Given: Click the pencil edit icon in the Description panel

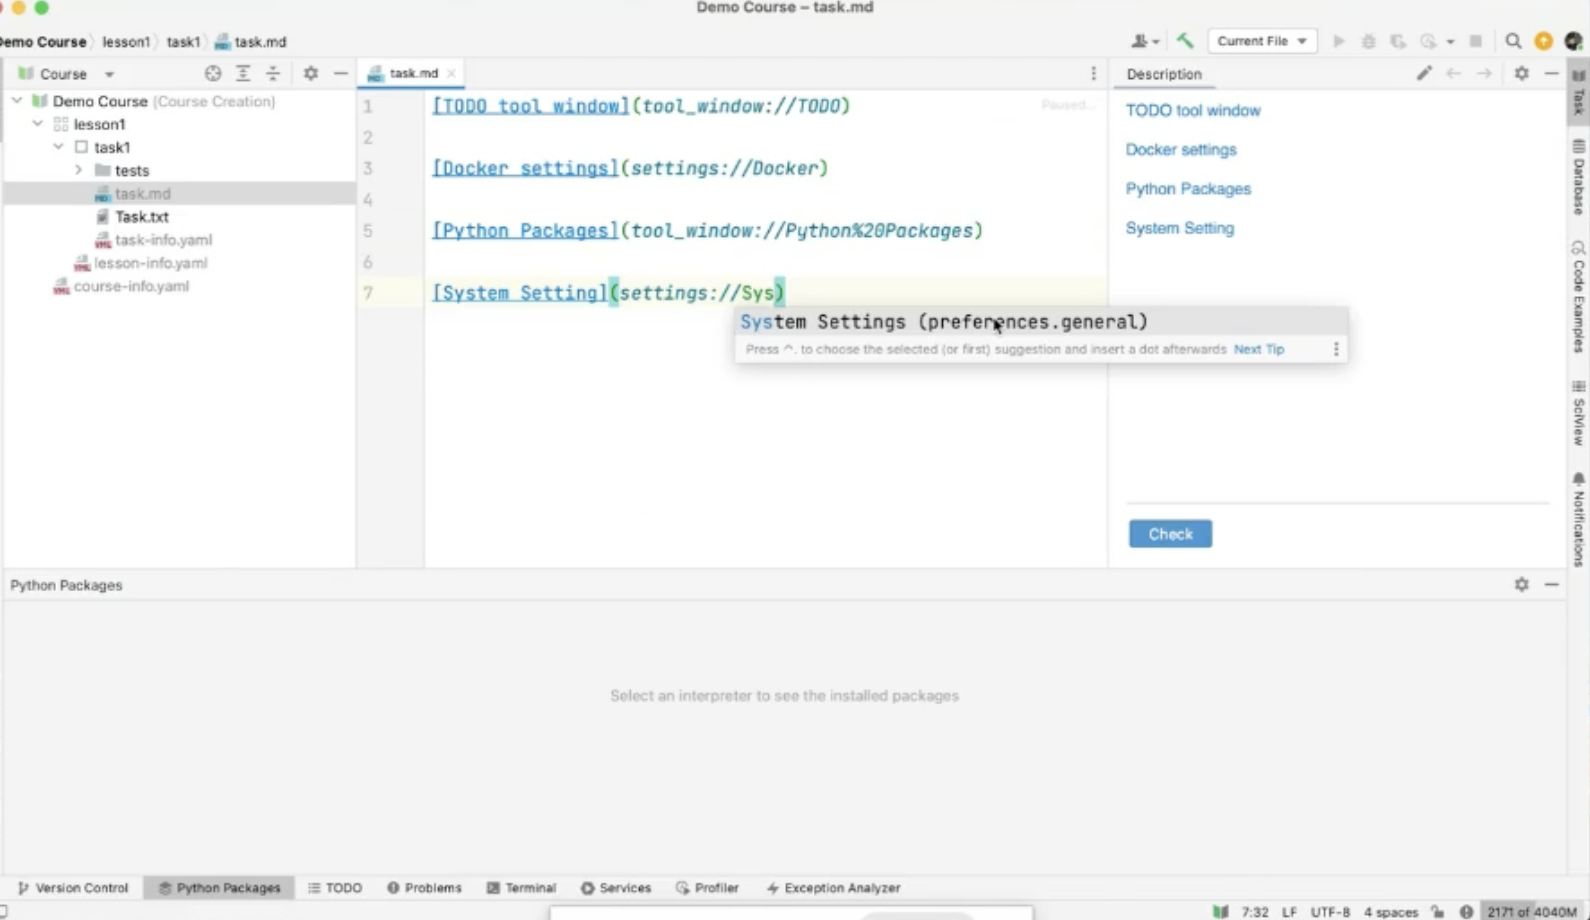Looking at the screenshot, I should pyautogui.click(x=1424, y=73).
